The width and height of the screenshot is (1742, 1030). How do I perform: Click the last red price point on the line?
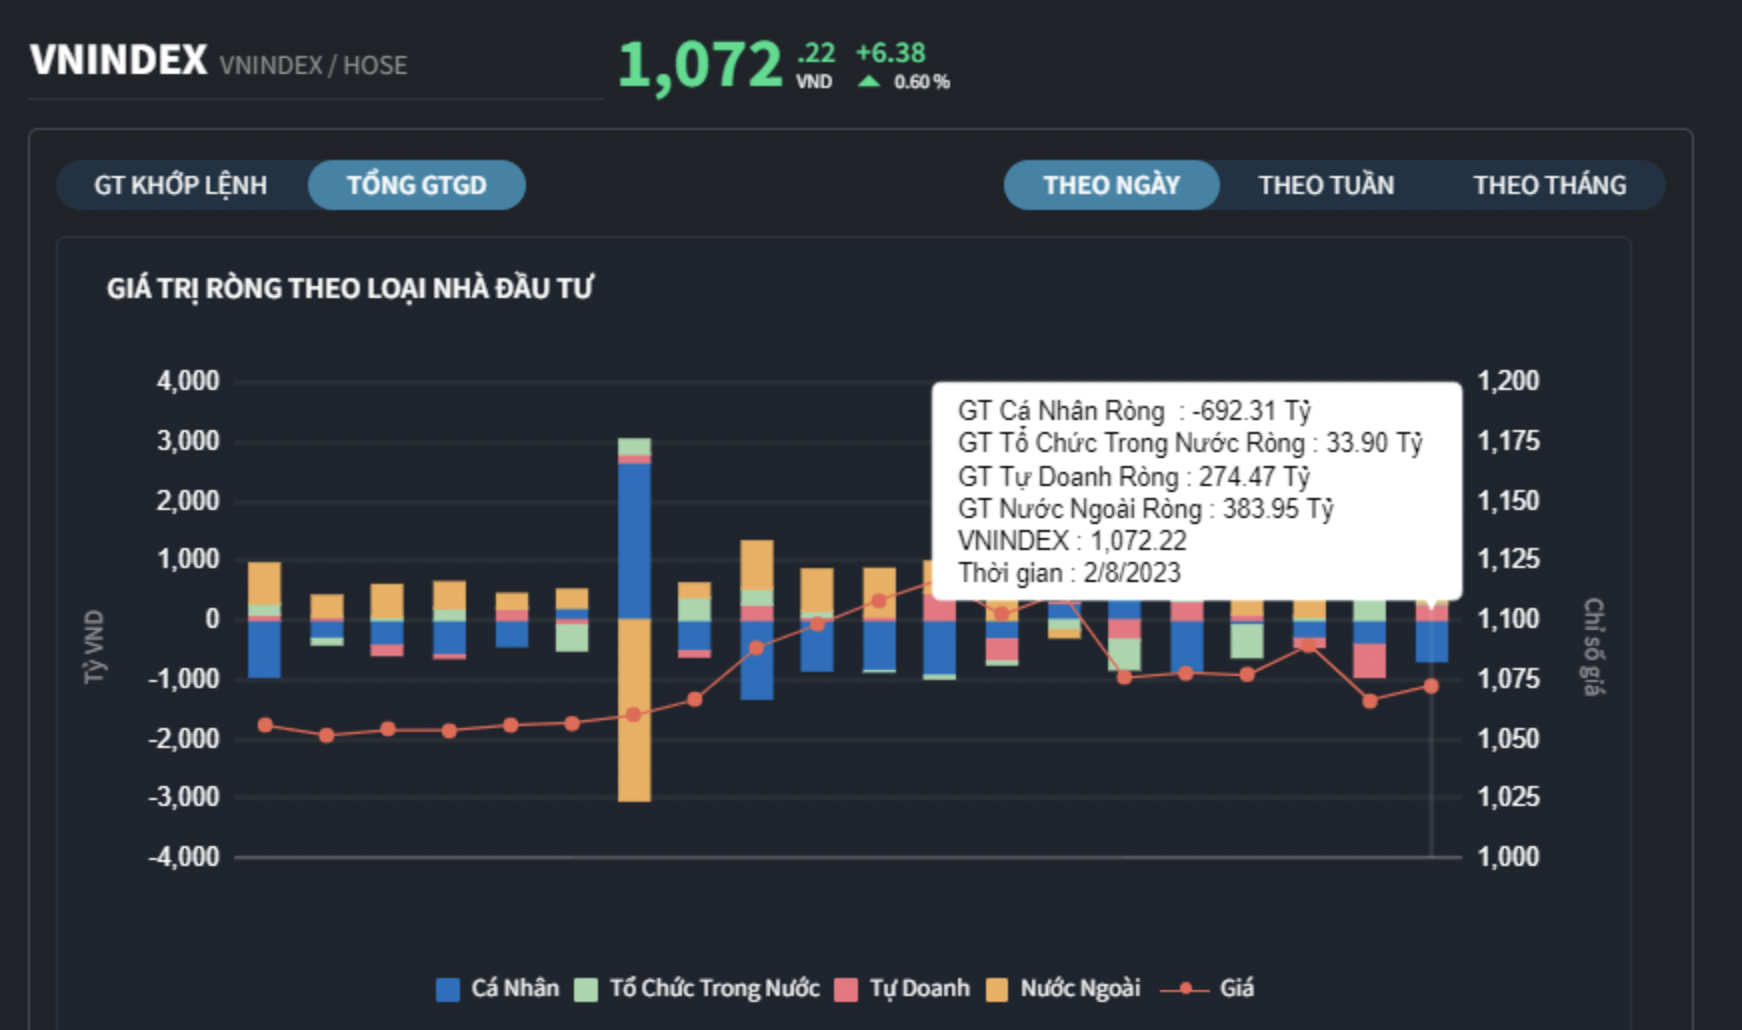click(1431, 686)
